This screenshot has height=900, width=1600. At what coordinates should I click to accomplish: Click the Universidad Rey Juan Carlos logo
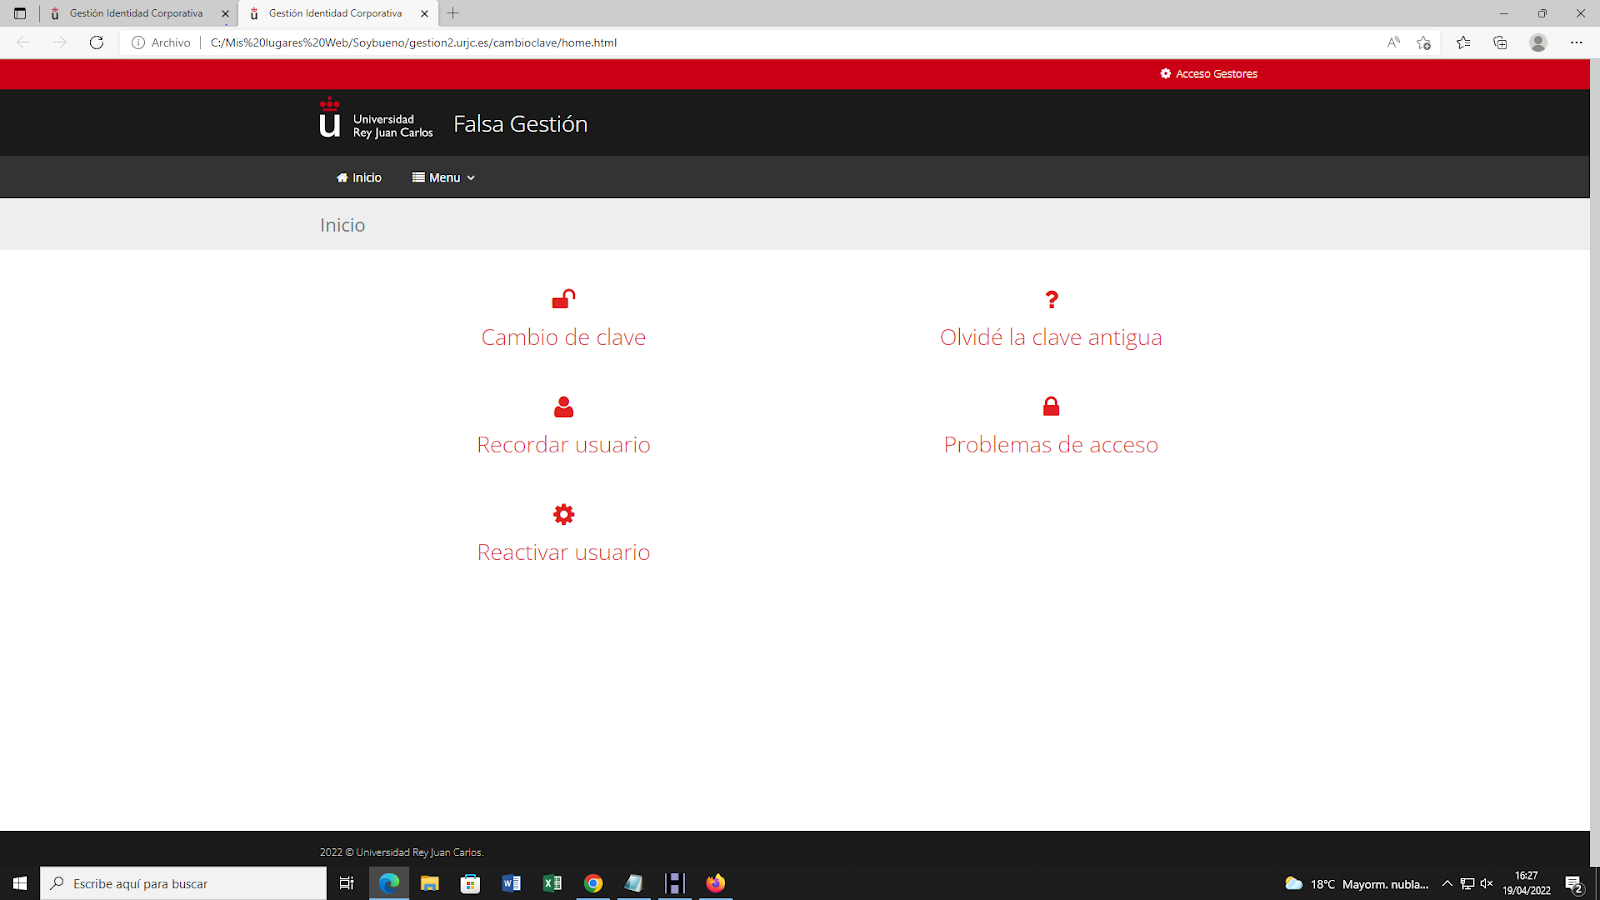[x=376, y=120]
